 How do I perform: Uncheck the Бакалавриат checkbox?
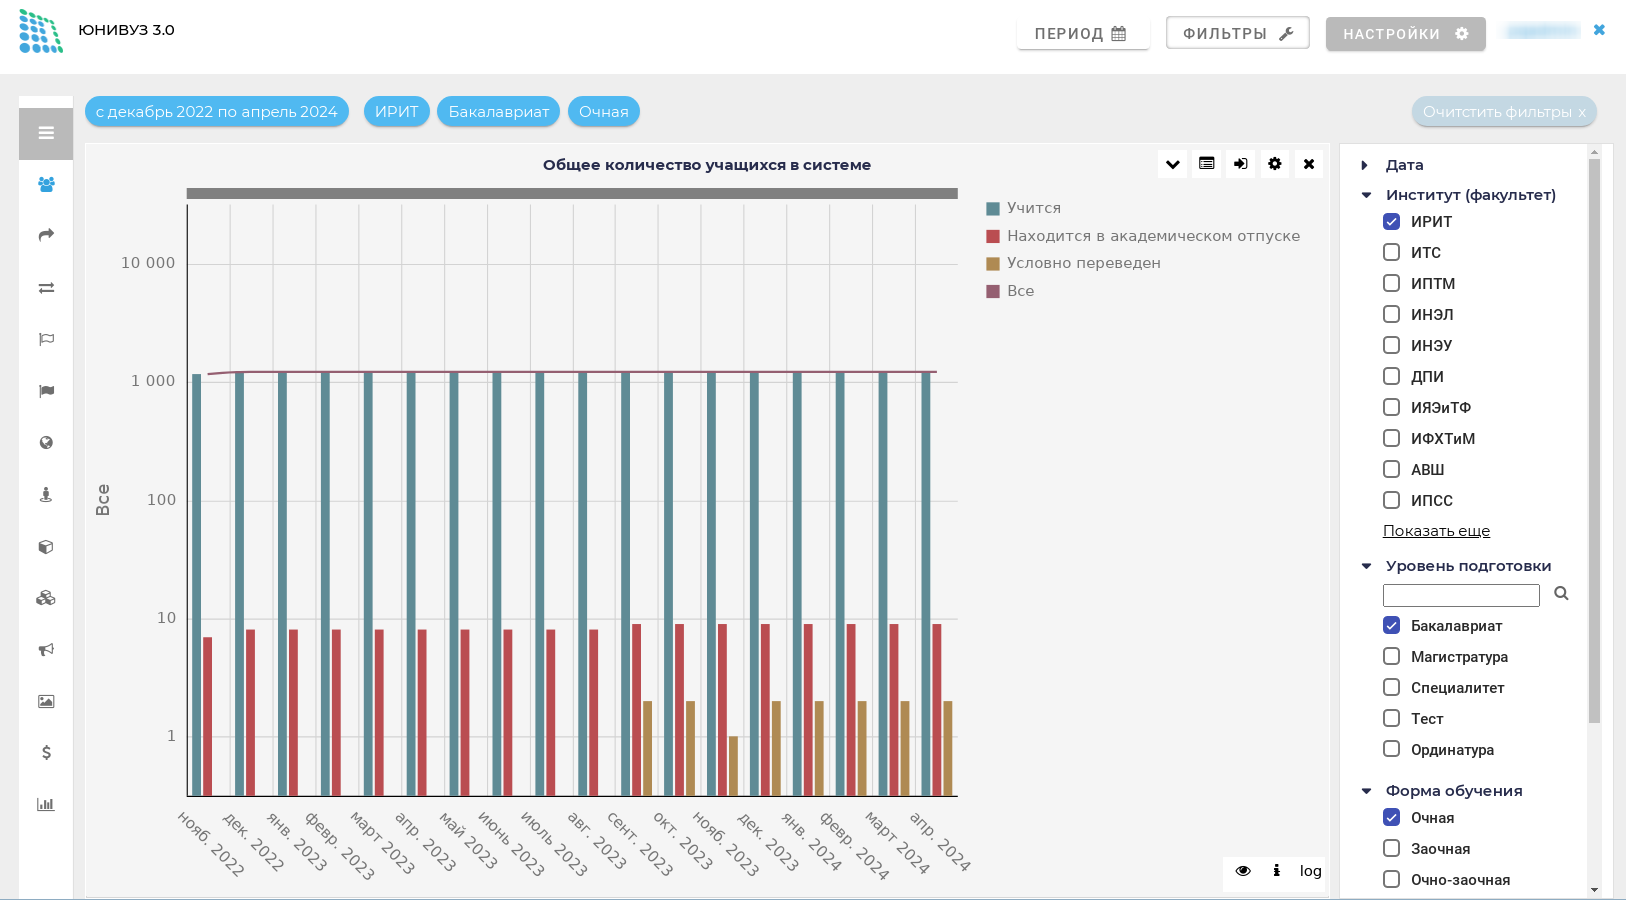coord(1391,626)
